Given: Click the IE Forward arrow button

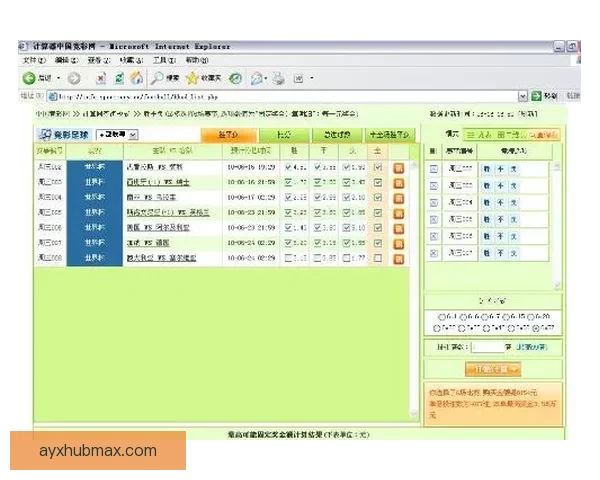Looking at the screenshot, I should pyautogui.click(x=74, y=78).
